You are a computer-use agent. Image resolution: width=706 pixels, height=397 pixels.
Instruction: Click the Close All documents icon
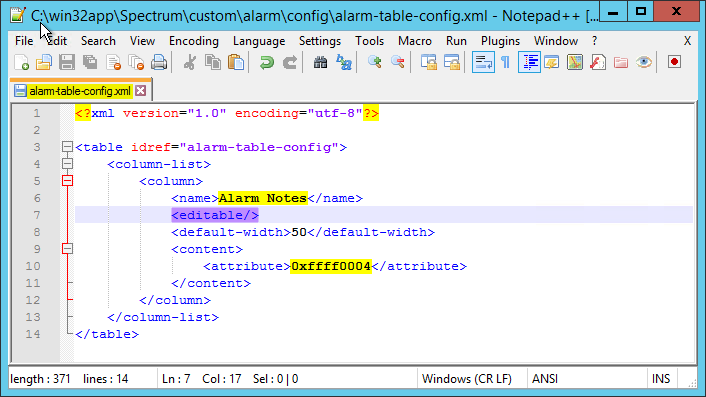[x=136, y=62]
